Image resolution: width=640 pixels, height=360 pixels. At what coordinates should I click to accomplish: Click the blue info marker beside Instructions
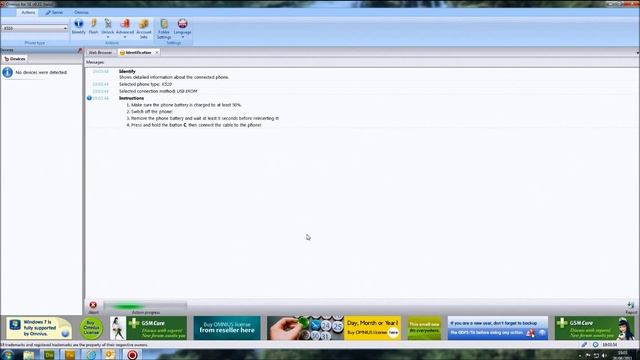[x=89, y=98]
